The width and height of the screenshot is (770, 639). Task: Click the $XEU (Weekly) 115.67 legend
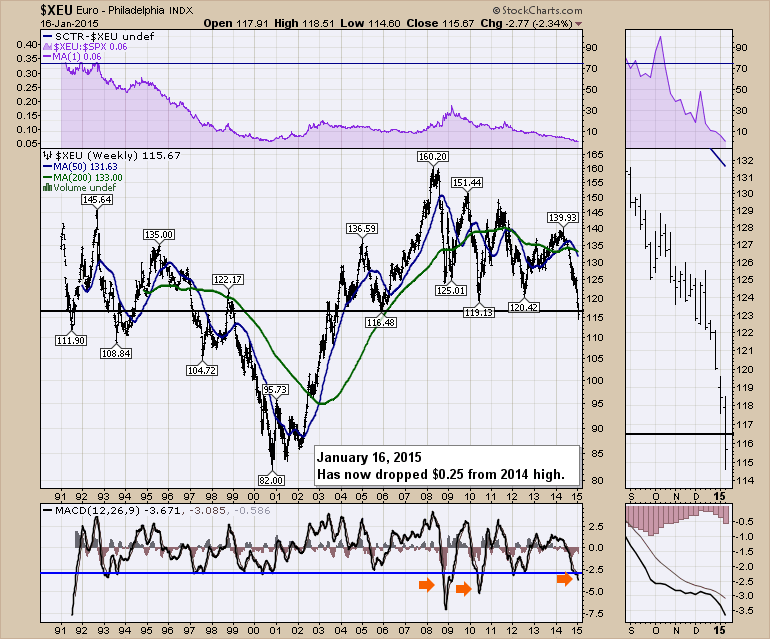coord(111,156)
